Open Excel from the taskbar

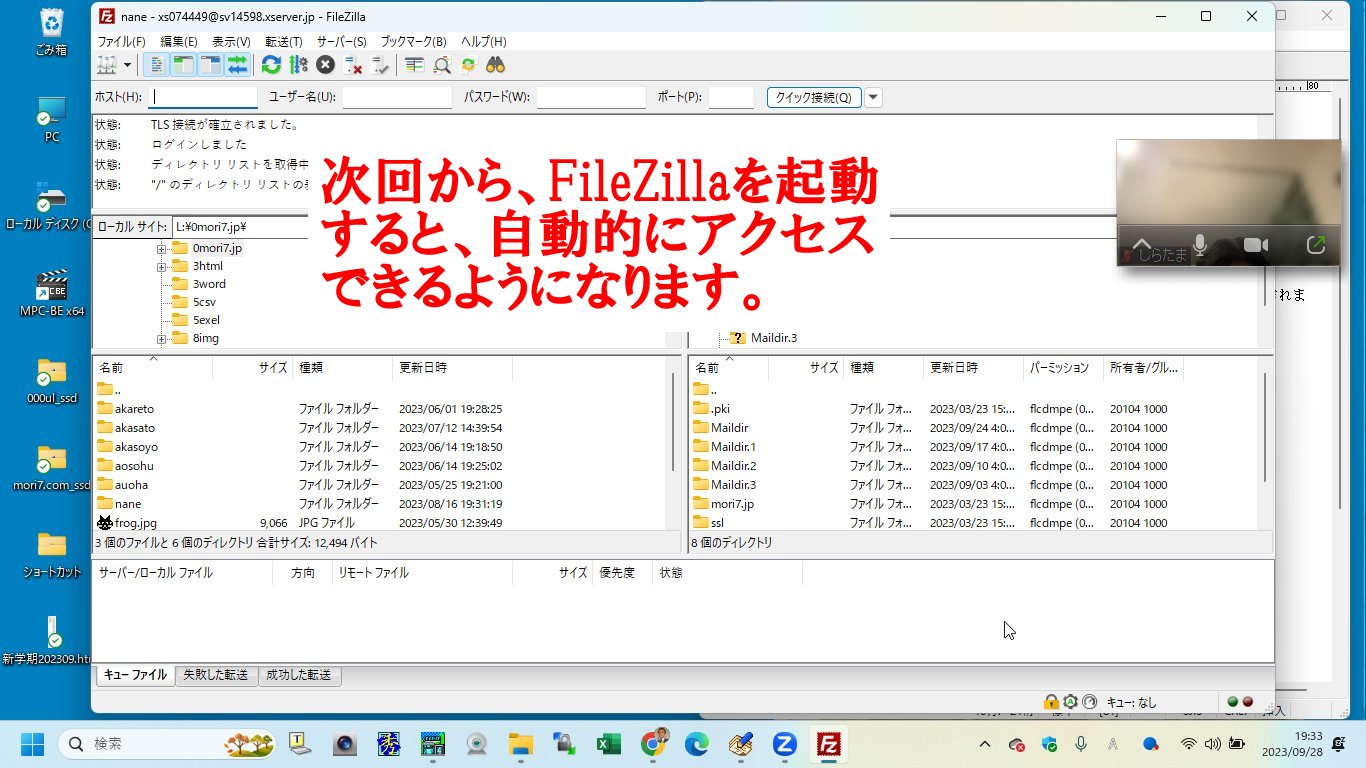pyautogui.click(x=608, y=744)
